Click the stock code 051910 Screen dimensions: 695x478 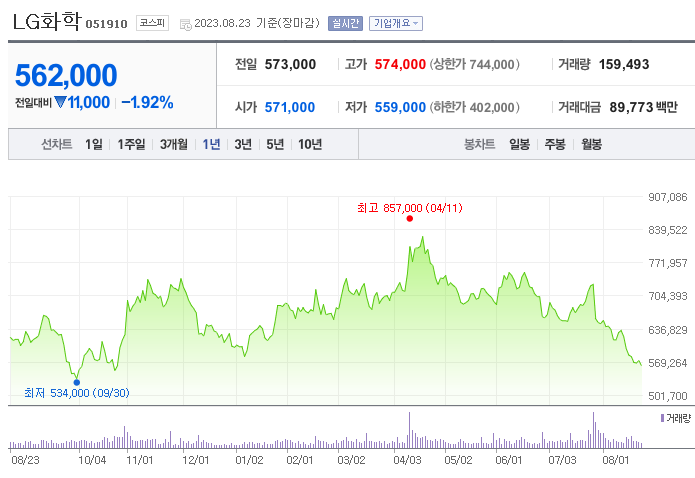pos(106,24)
